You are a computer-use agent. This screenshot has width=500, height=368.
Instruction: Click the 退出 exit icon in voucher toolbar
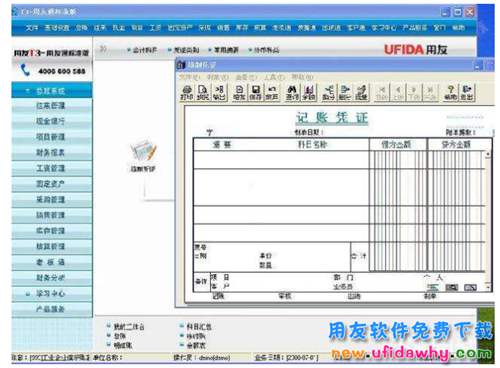click(x=467, y=92)
